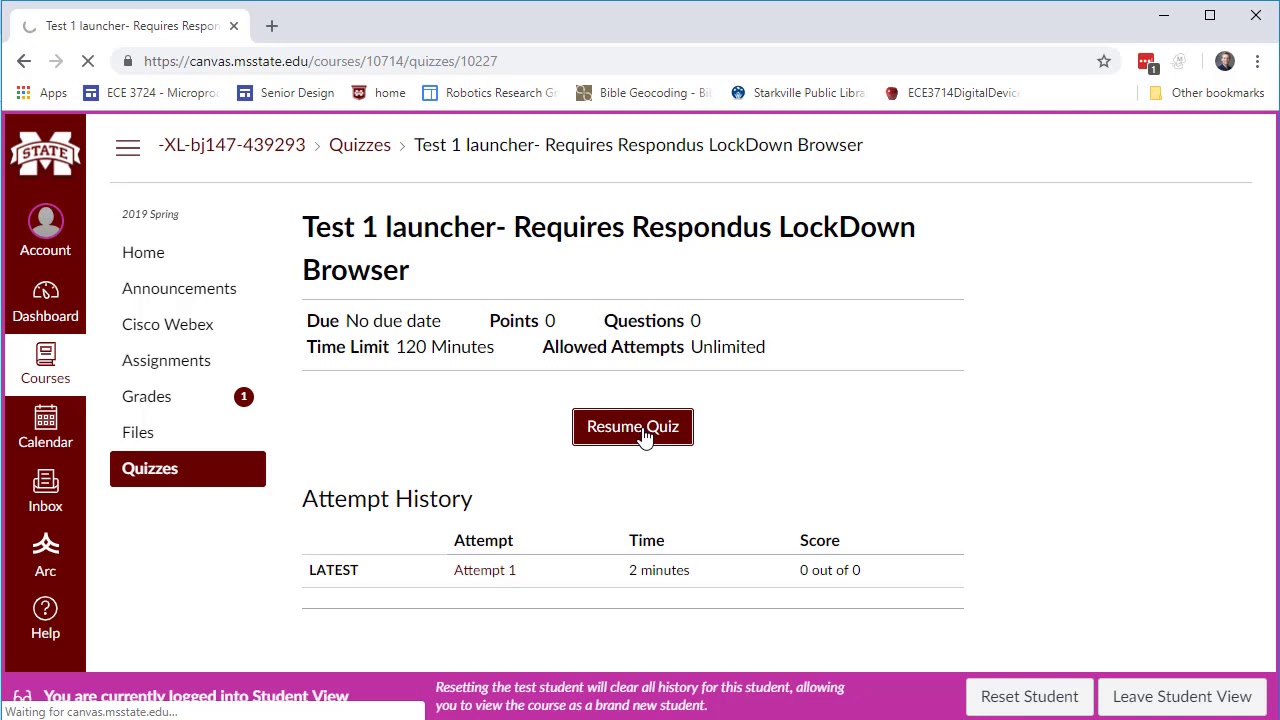Open Courses in global navigation
This screenshot has height=720, width=1280.
45,364
